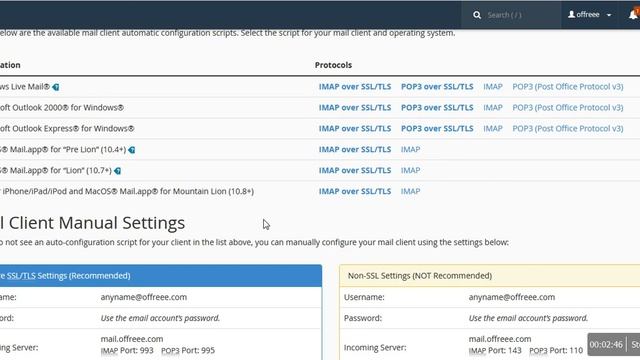Select plain IMAP for Lion 10.7+ Mail.app
Viewport: 640px width, 360px height.
[x=410, y=170]
